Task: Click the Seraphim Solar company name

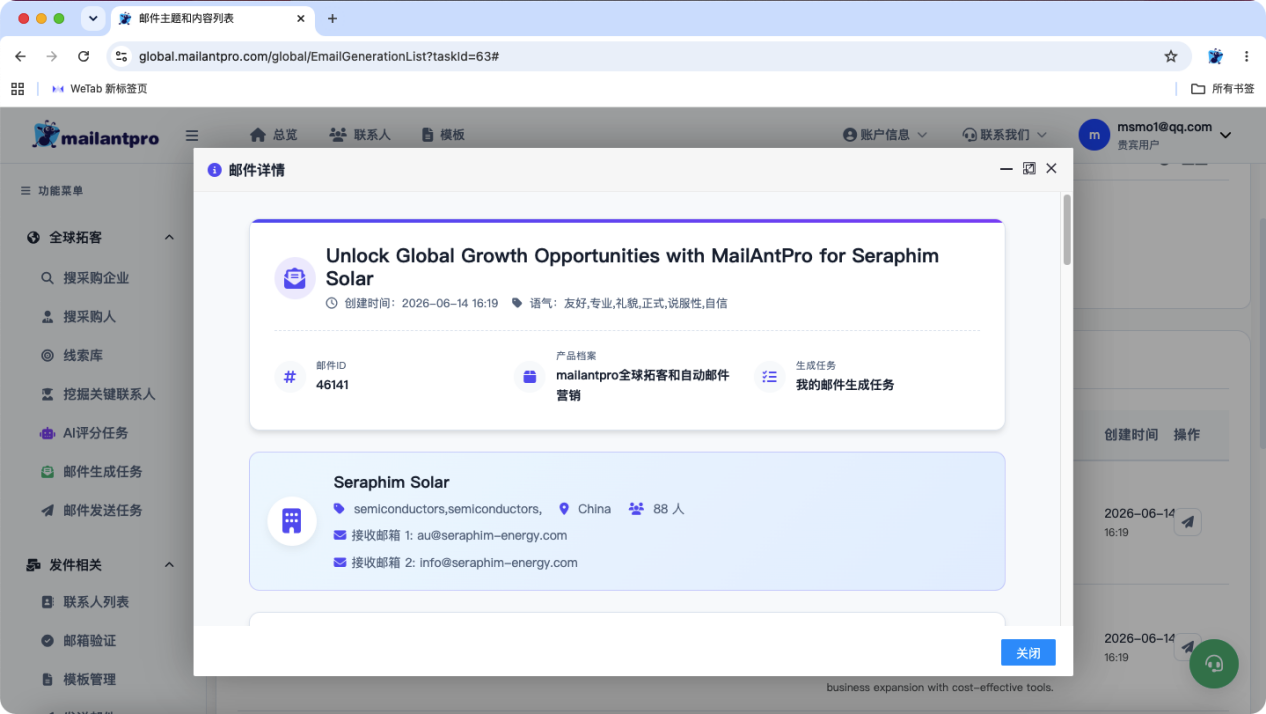Action: [x=392, y=482]
